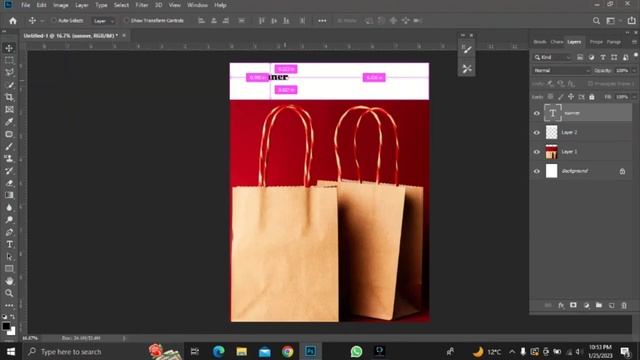The height and width of the screenshot is (360, 640).
Task: Click the background color swatch
Action: tap(11, 331)
